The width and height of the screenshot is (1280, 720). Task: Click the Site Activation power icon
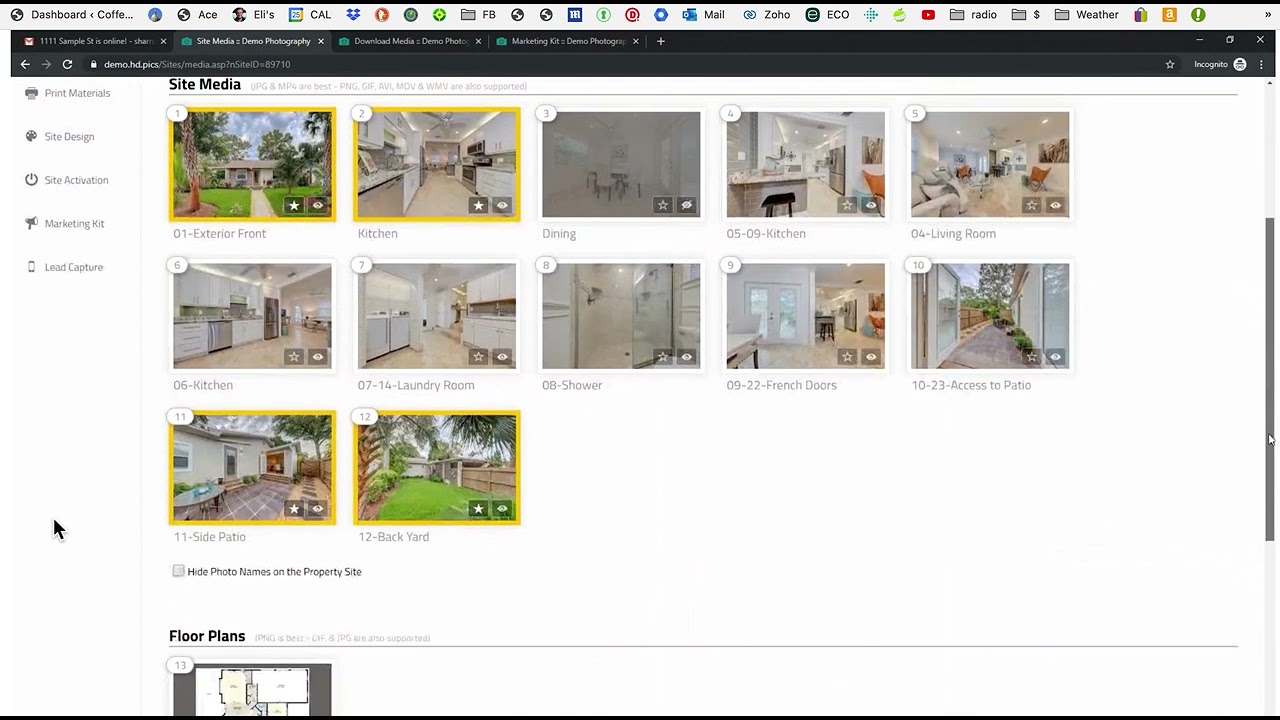pos(31,180)
